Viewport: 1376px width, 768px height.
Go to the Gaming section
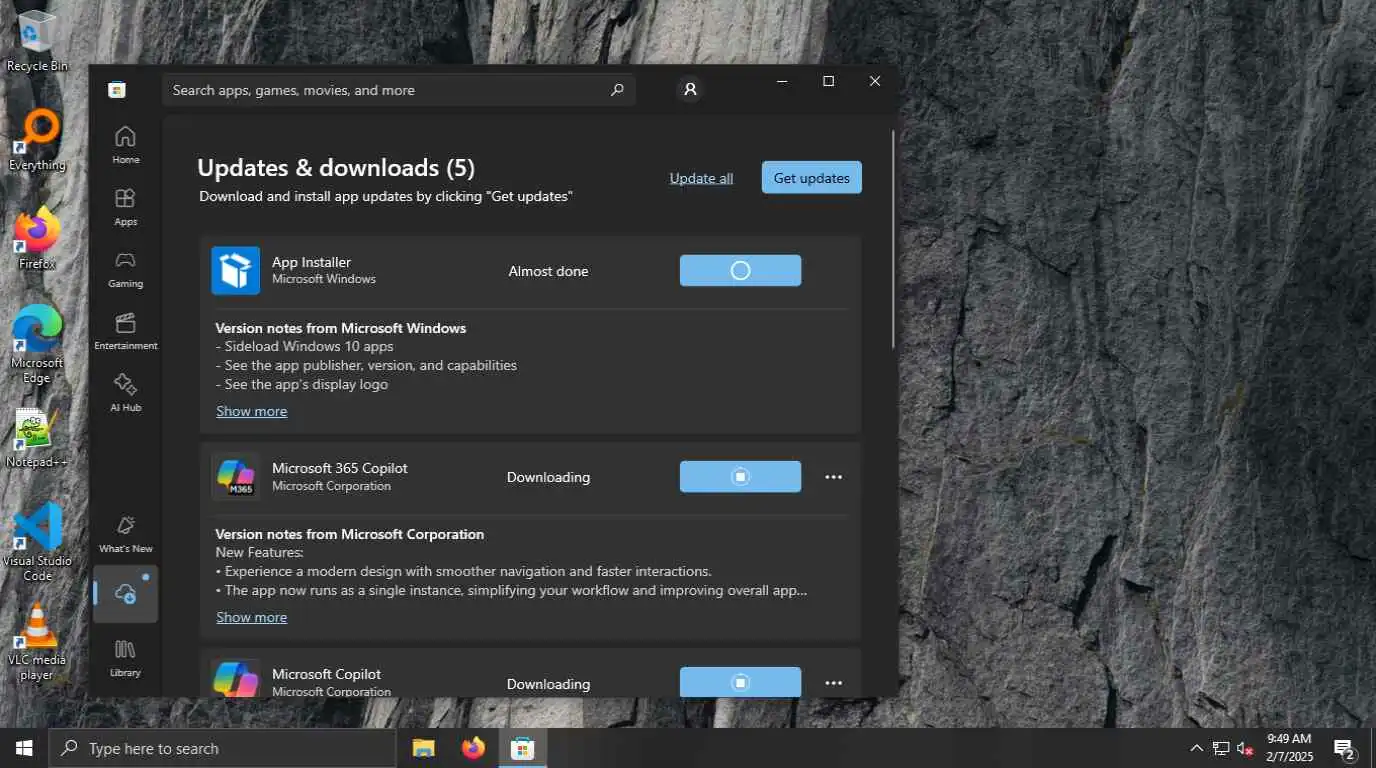point(125,269)
